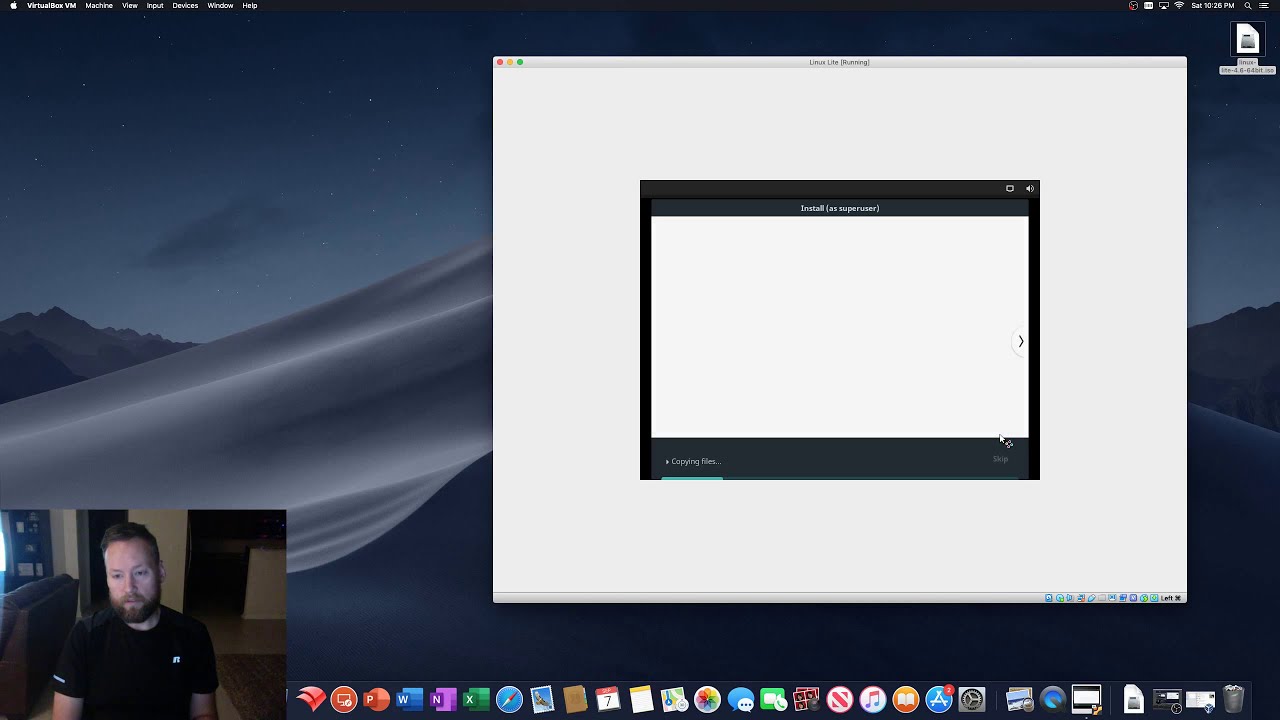This screenshot has width=1280, height=720.
Task: Click the date and time Sat 10:26 PM
Action: 1213,6
